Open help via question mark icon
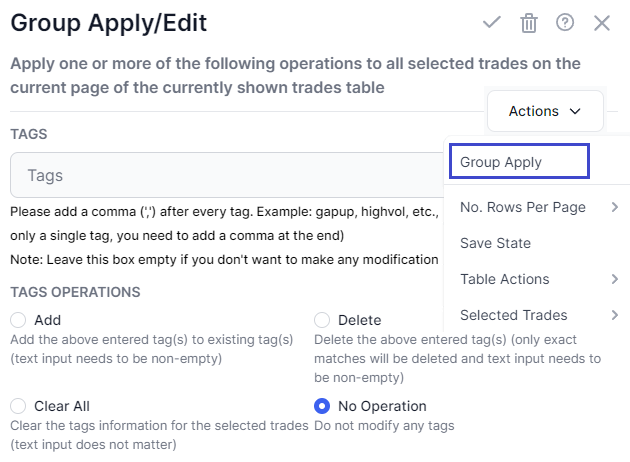The width and height of the screenshot is (630, 462). pos(565,22)
